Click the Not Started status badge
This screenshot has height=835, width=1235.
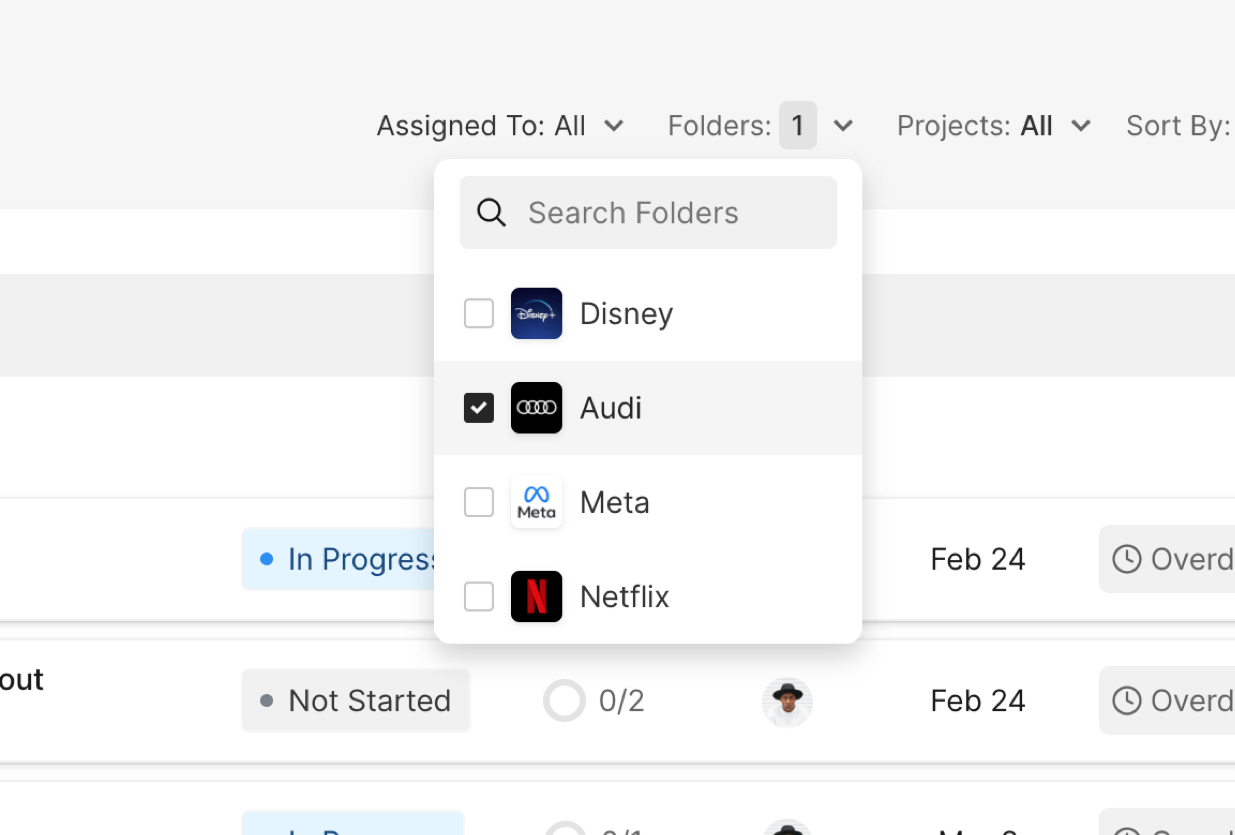tap(356, 701)
